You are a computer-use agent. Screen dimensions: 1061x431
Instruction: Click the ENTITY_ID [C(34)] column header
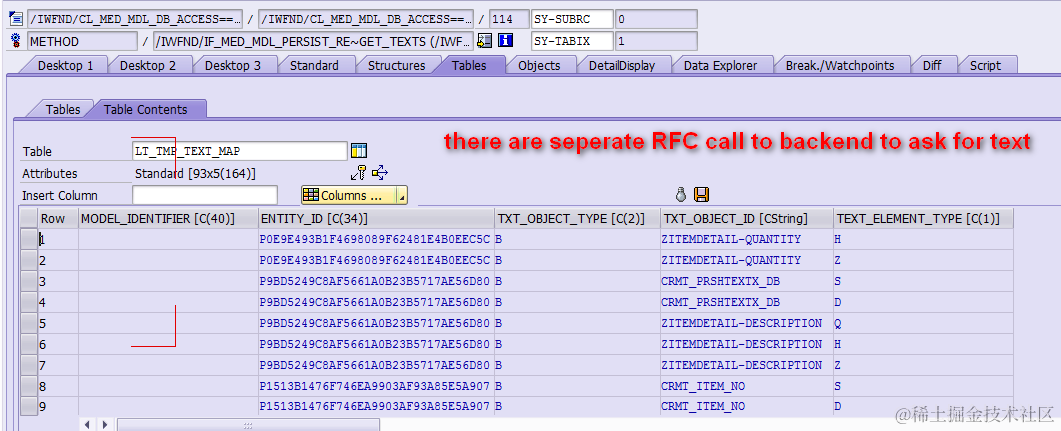click(x=376, y=218)
